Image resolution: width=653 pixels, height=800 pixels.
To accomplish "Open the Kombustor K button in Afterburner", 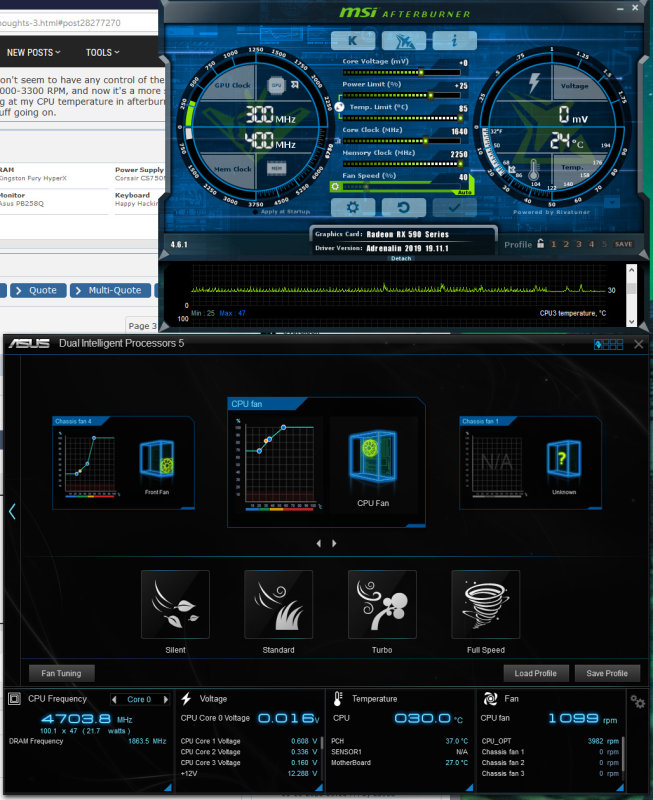I will tap(353, 40).
